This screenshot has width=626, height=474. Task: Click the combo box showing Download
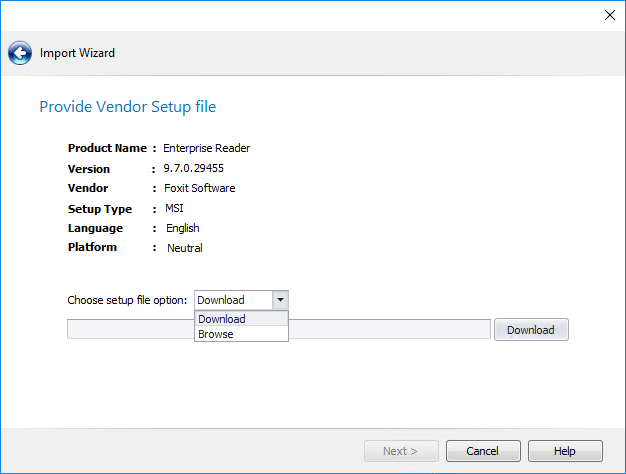(x=233, y=300)
